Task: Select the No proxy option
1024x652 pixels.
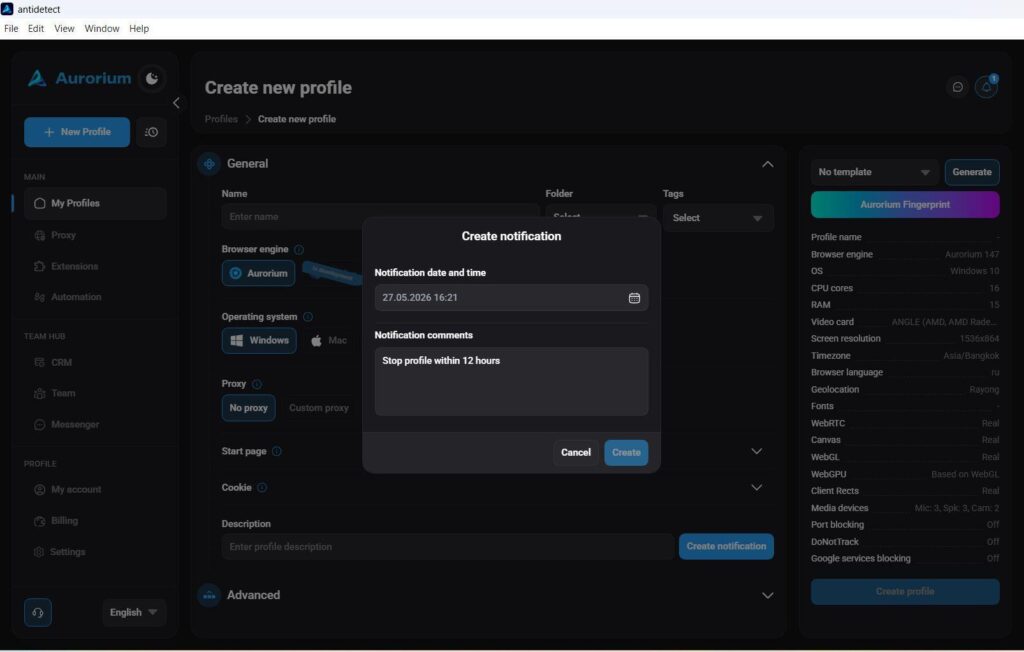Action: (x=248, y=408)
